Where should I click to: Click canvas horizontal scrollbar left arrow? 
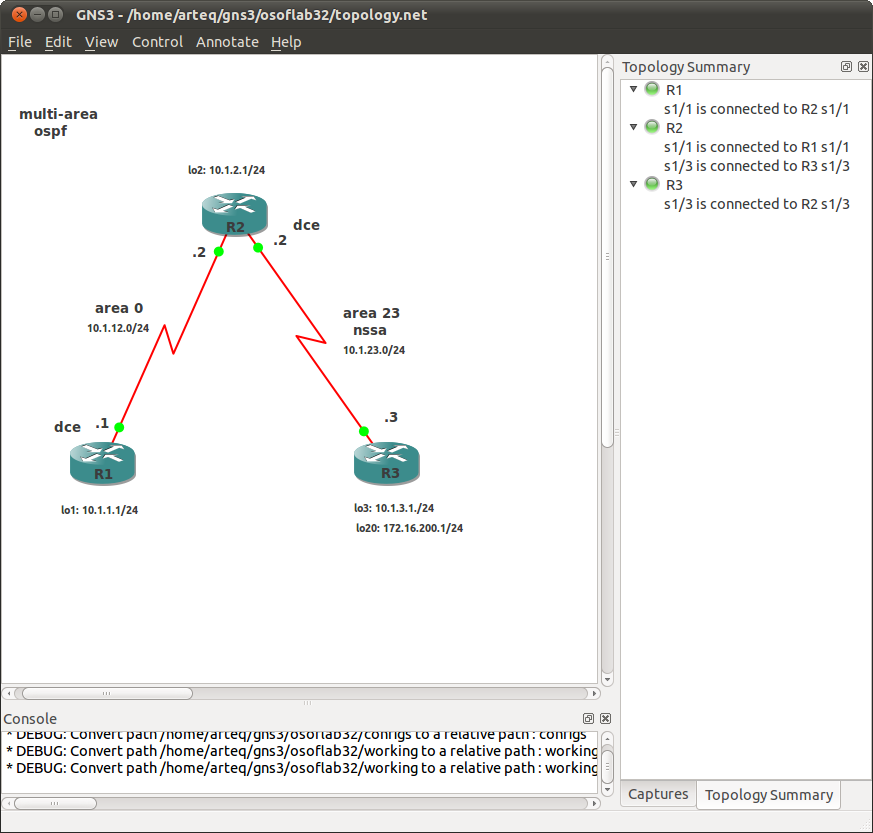tap(9, 693)
